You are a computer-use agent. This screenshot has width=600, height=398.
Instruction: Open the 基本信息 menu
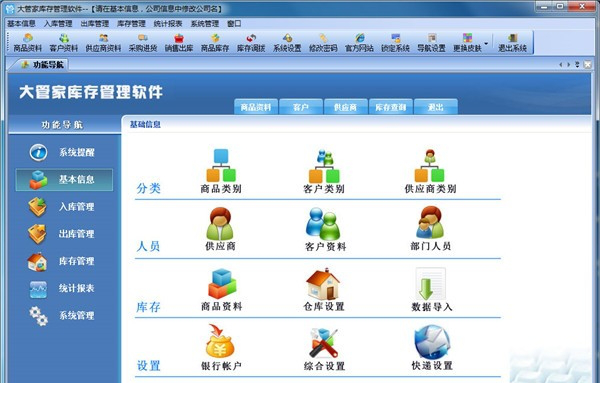[x=21, y=23]
